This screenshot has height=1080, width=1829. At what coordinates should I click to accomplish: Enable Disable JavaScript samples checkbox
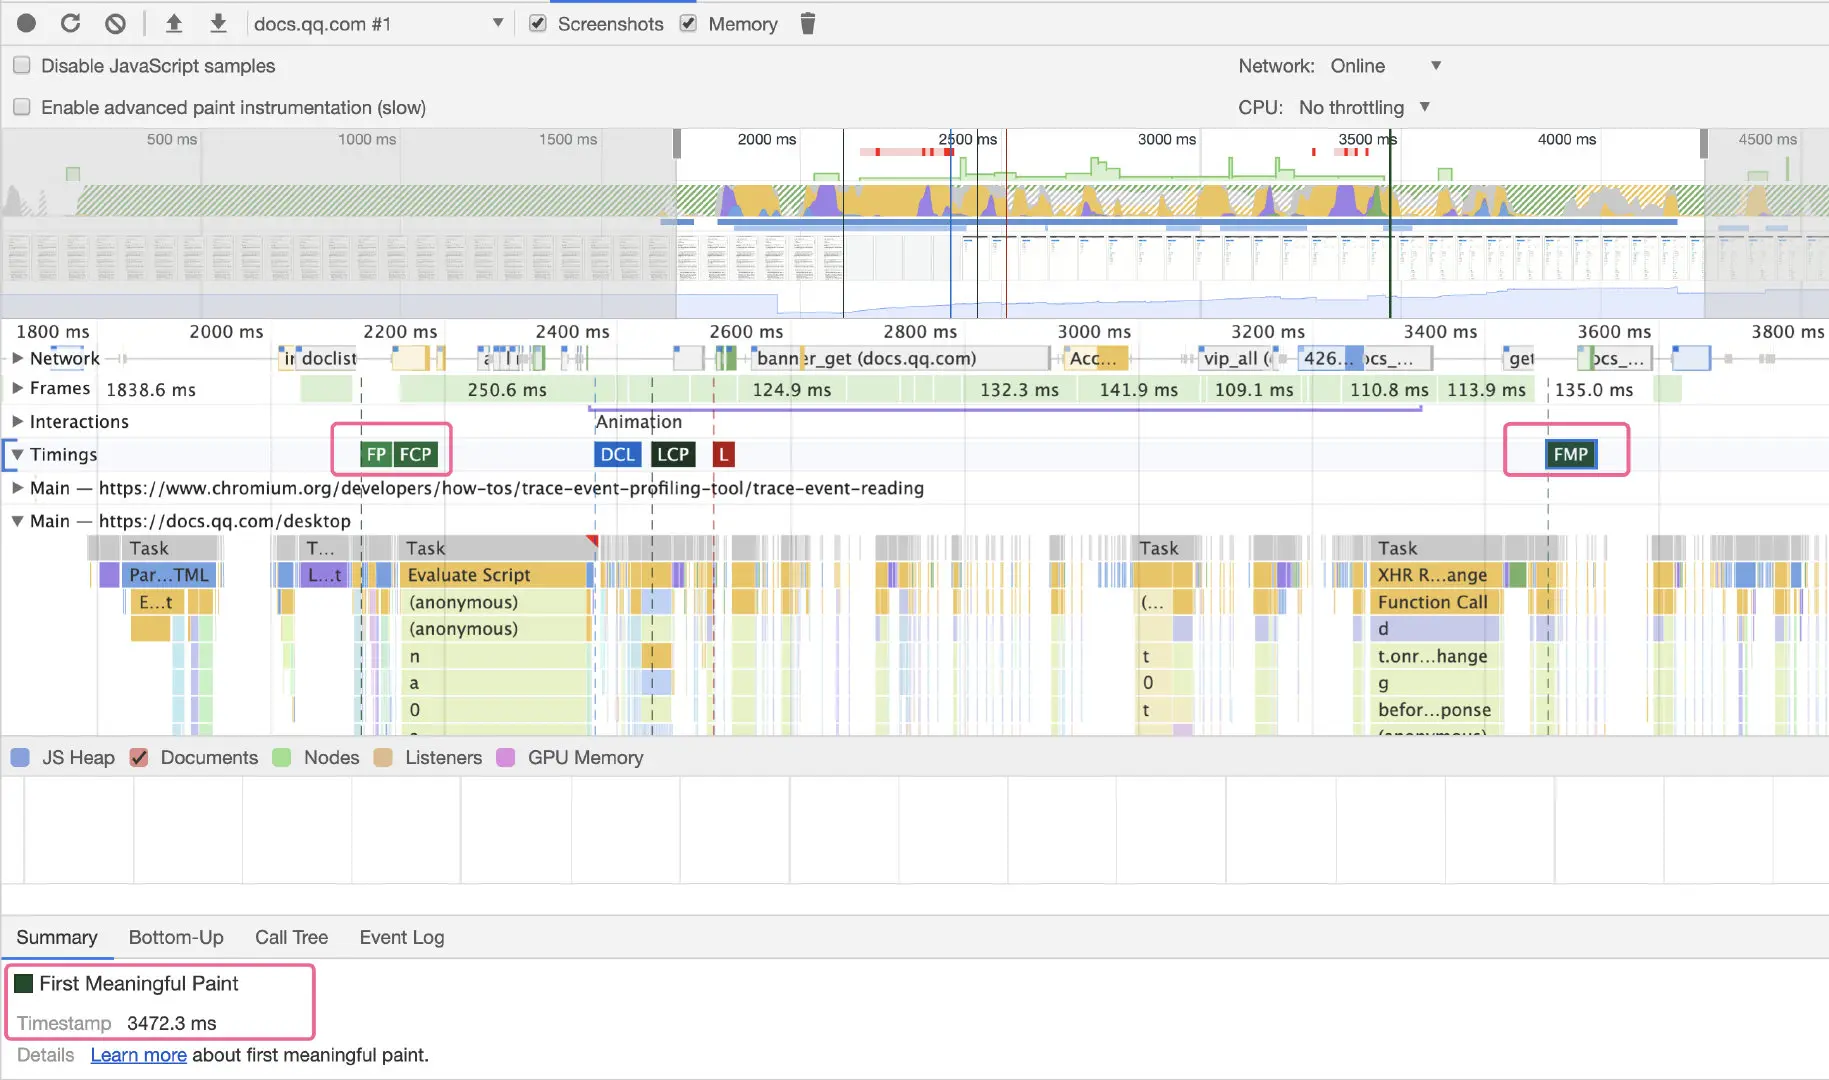point(22,66)
